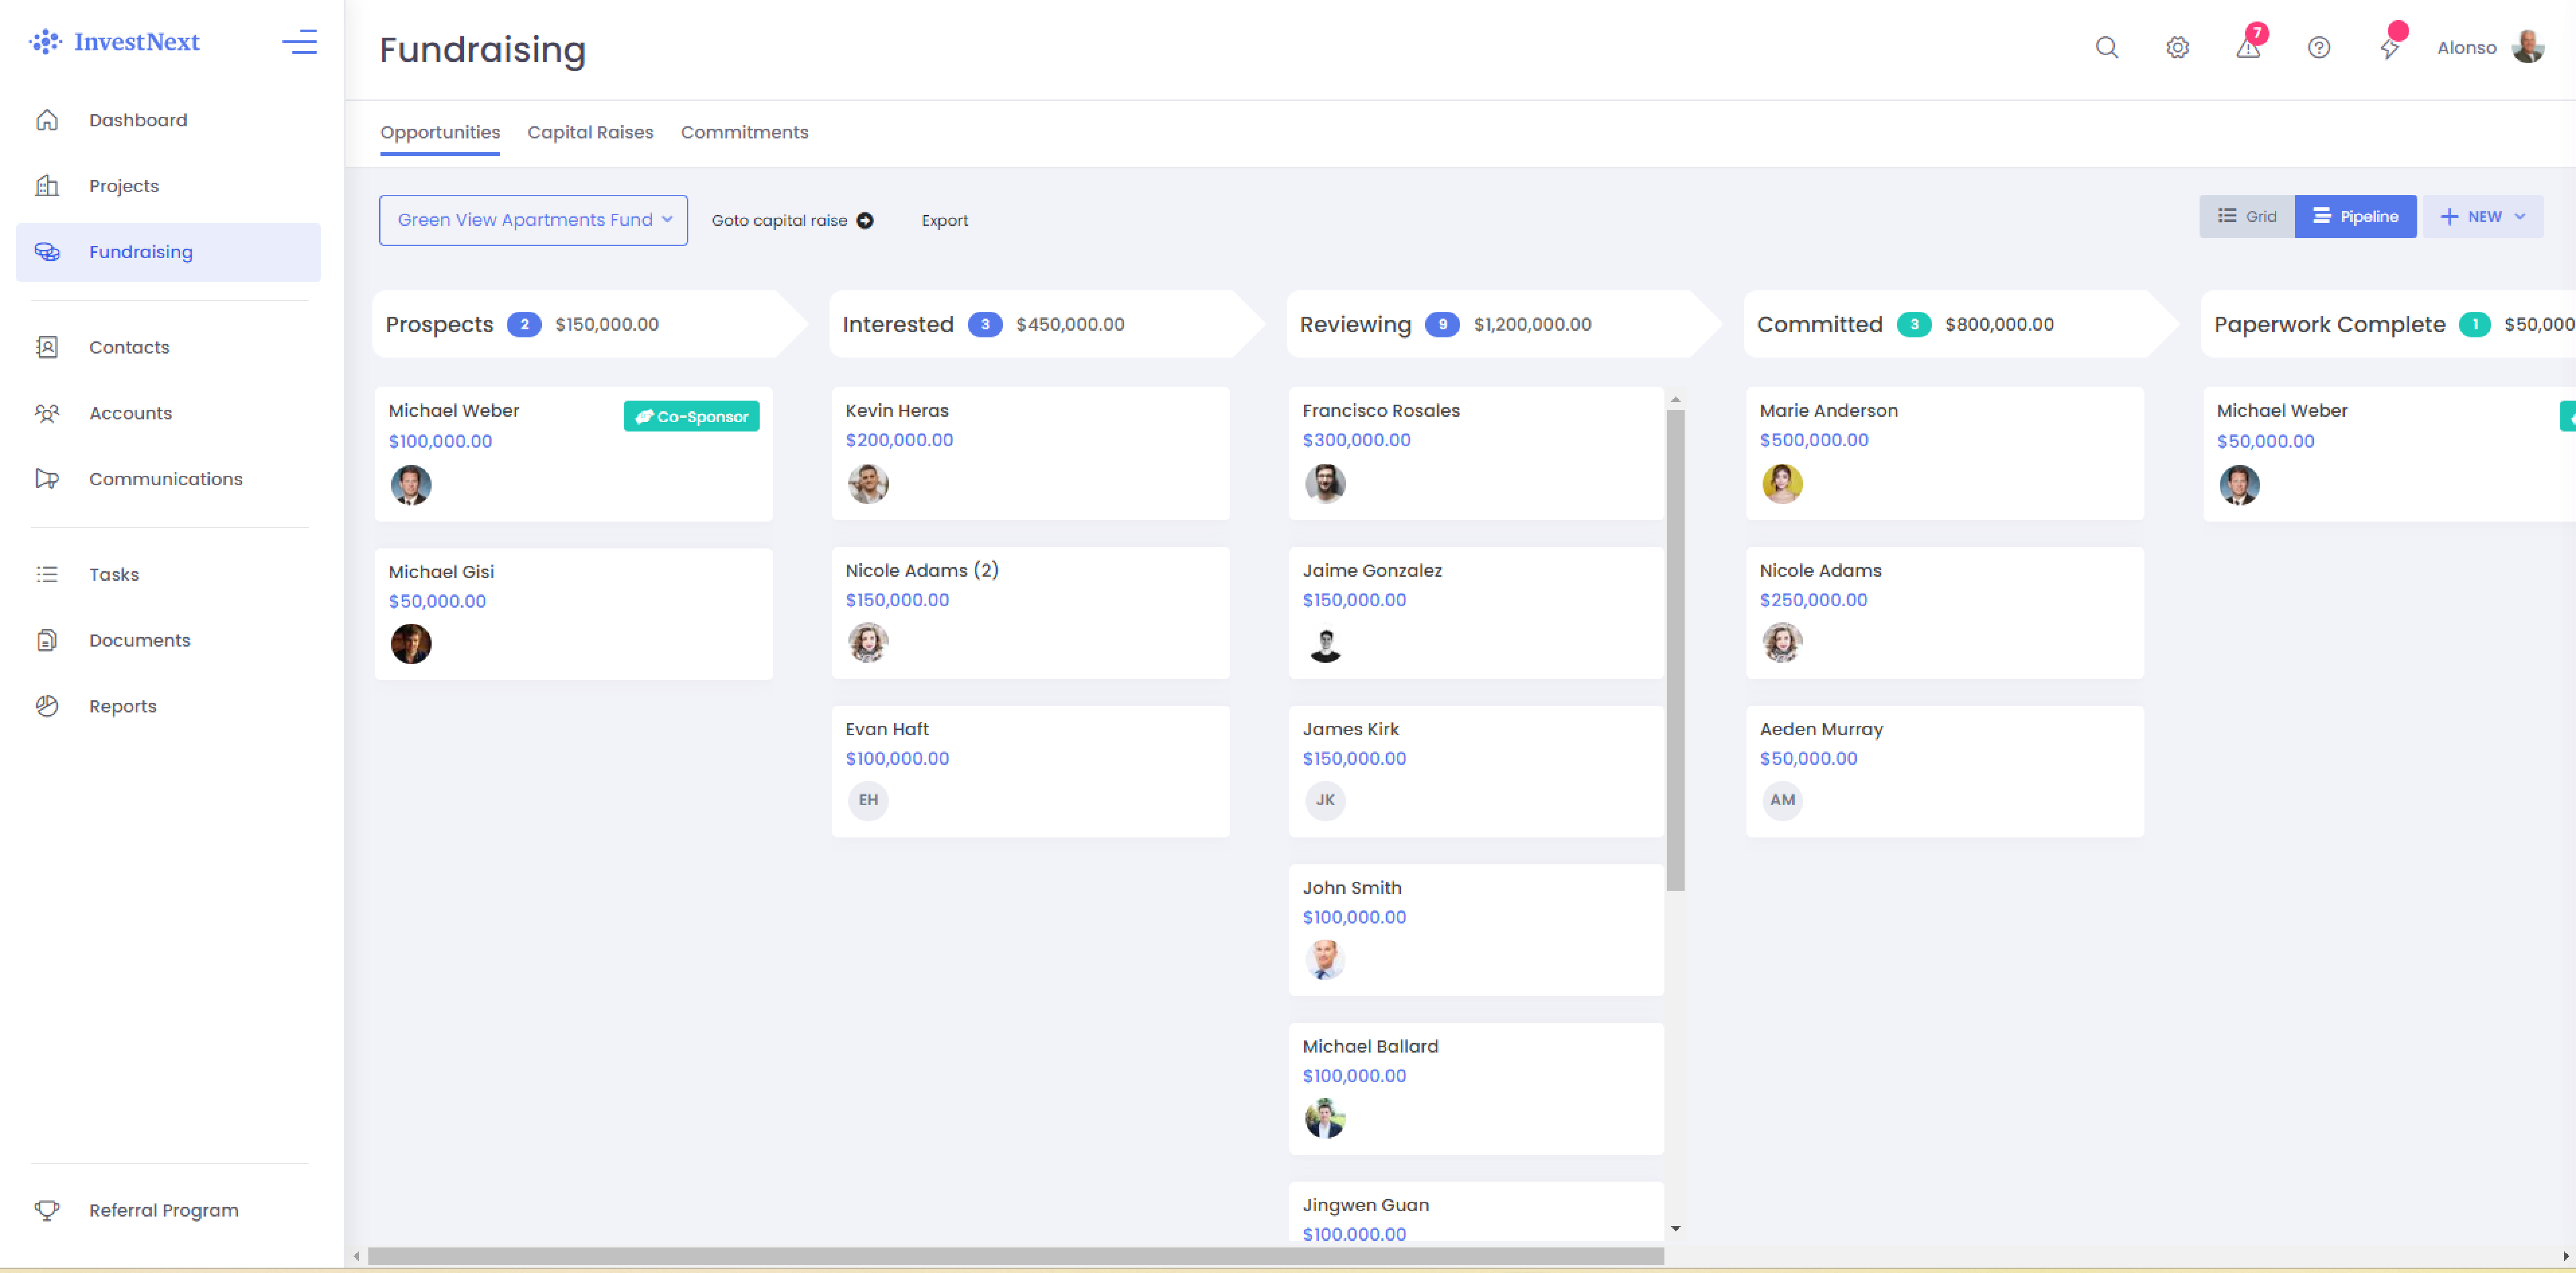Collapse sidebar using hamburger menu icon
Screen dimensions: 2576x1273
pos(299,42)
